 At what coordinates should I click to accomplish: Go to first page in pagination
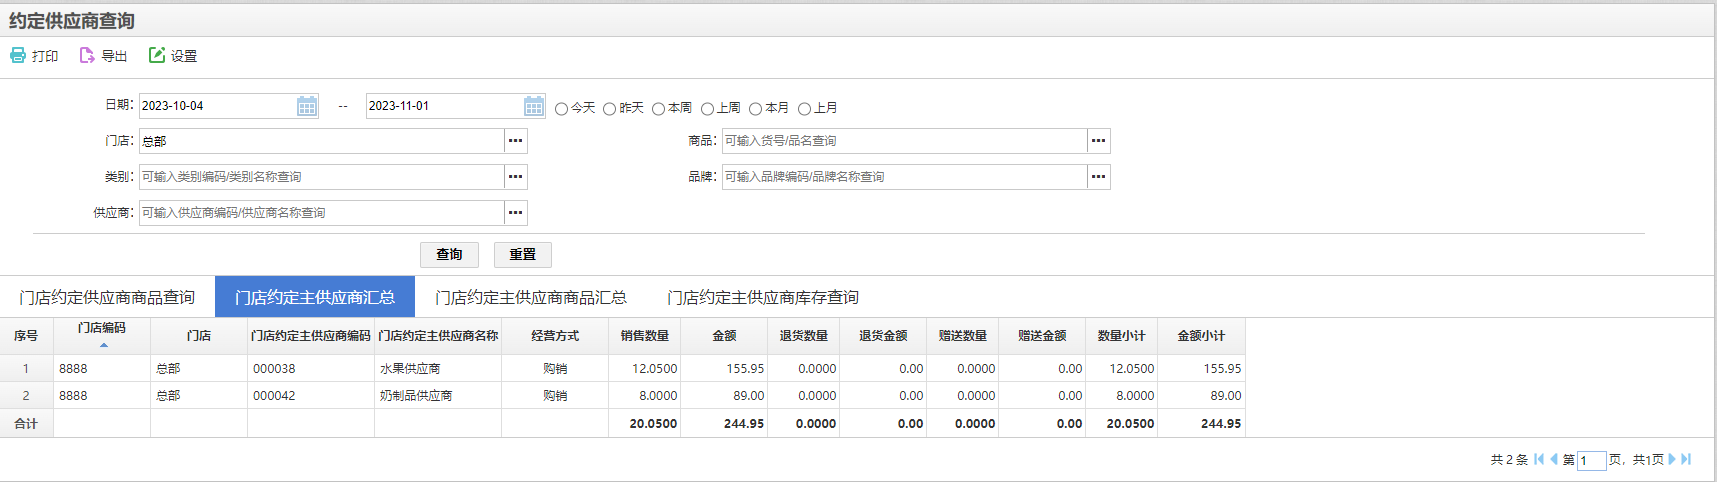(1539, 459)
